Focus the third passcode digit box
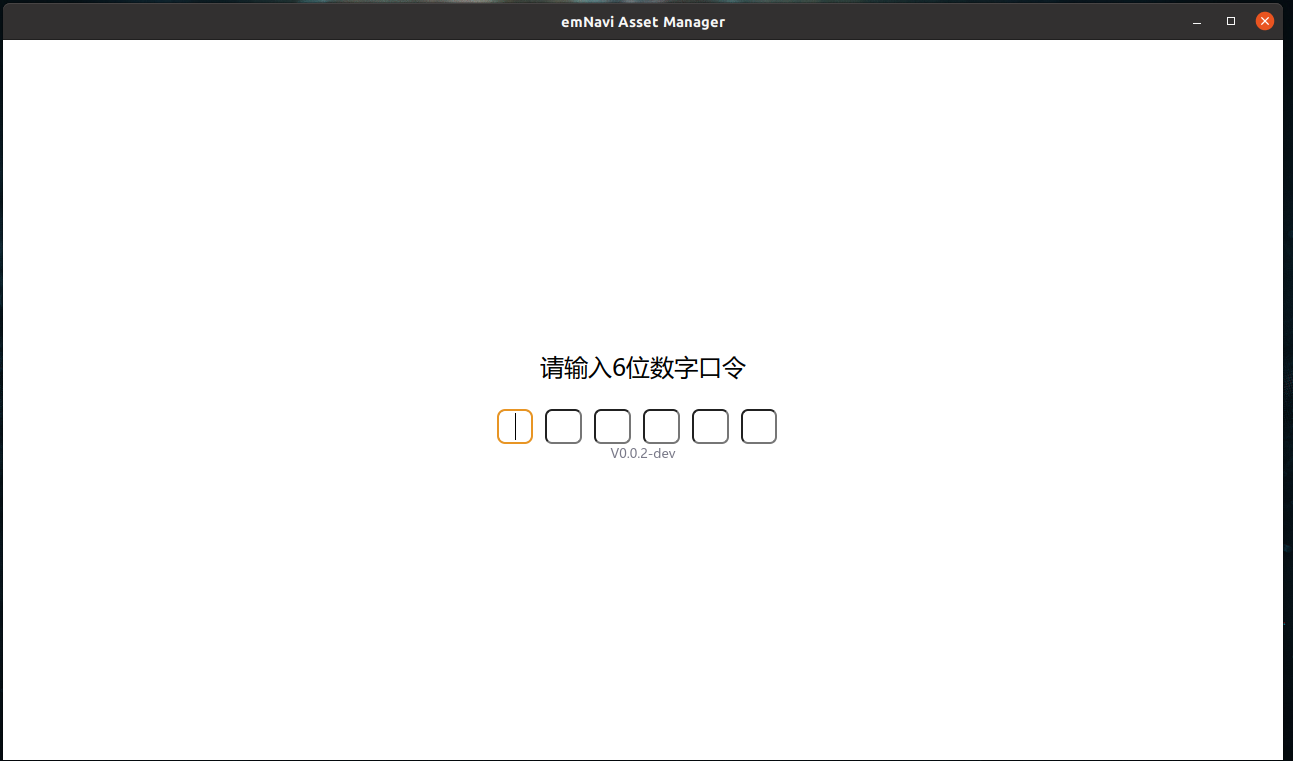 pyautogui.click(x=612, y=427)
